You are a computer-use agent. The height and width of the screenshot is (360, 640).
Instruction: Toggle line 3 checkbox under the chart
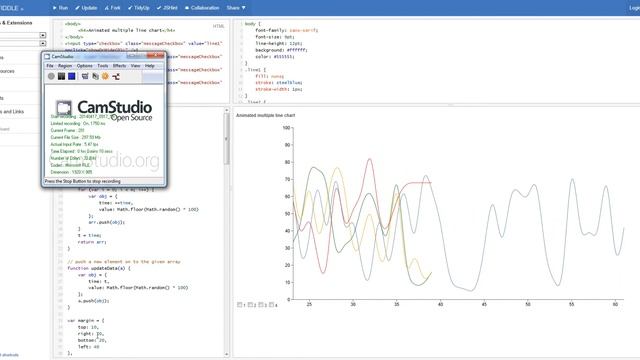click(261, 304)
